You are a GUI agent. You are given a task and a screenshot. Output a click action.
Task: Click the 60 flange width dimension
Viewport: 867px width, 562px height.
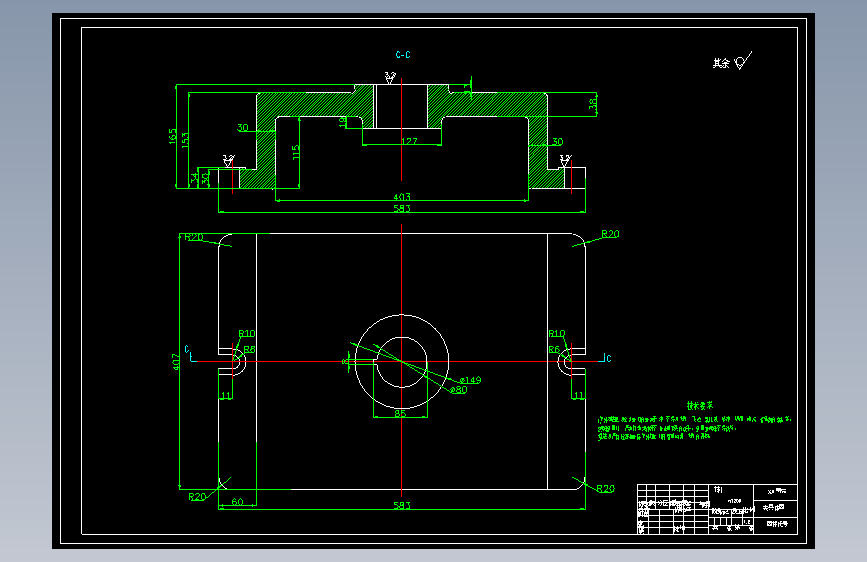click(237, 502)
